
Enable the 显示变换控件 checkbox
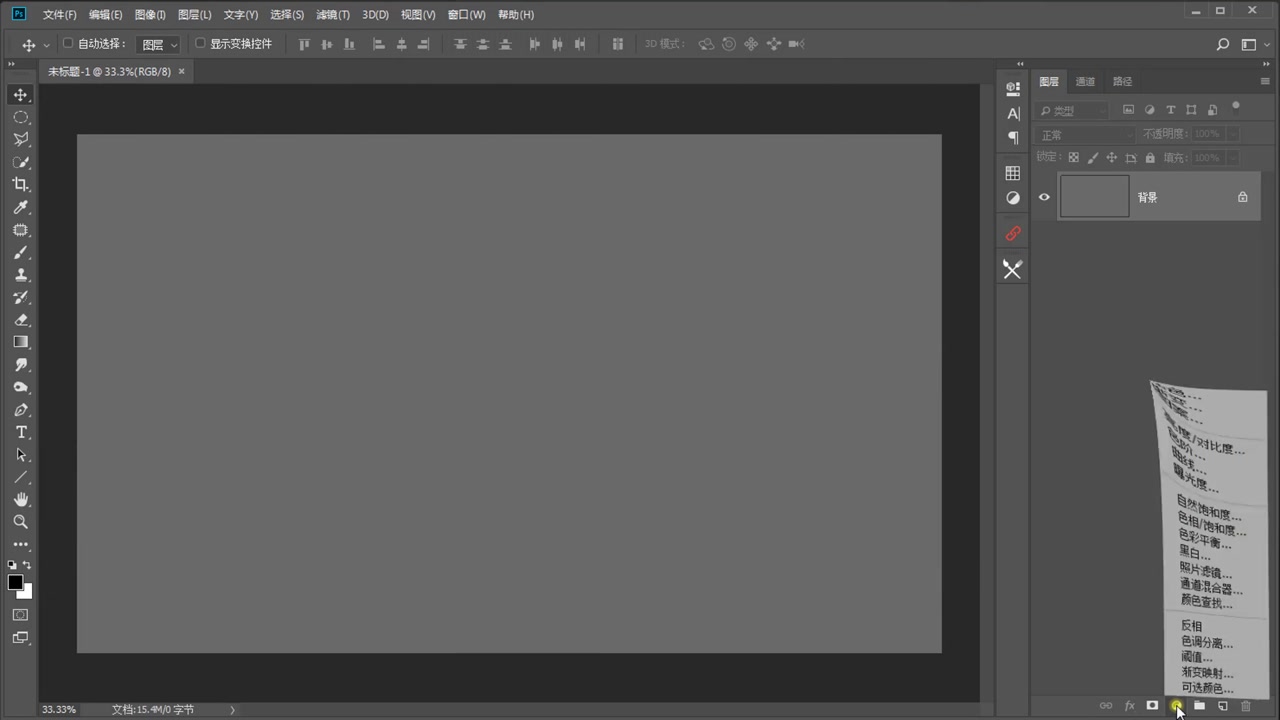(x=200, y=43)
